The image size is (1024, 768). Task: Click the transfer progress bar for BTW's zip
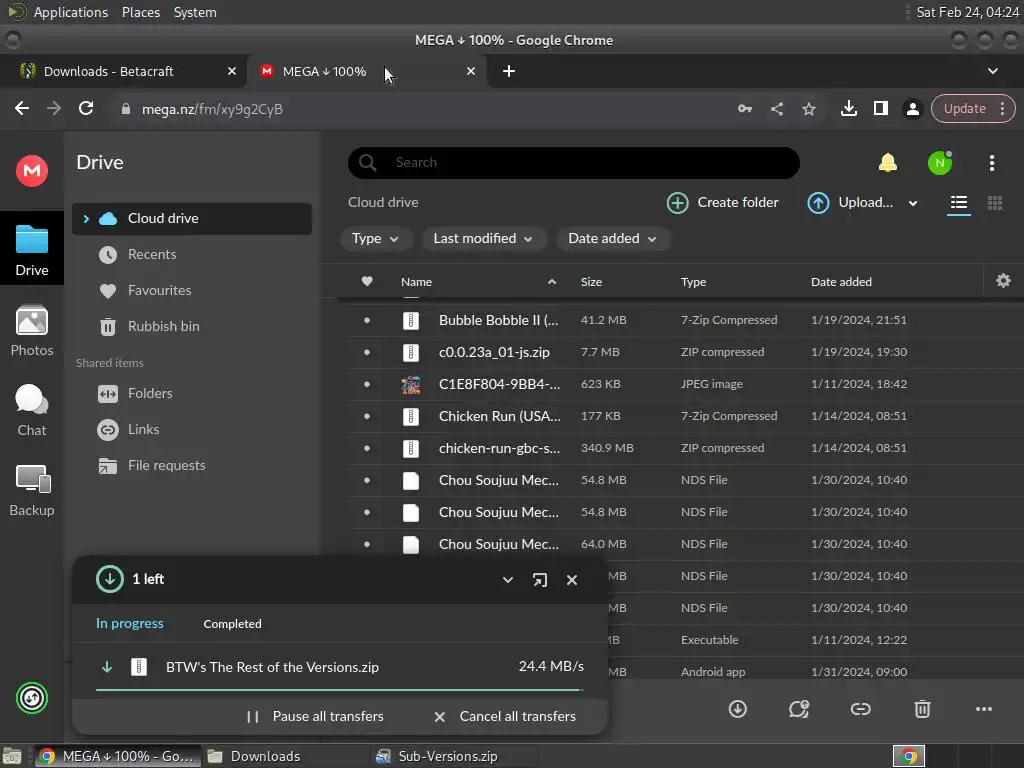pyautogui.click(x=339, y=690)
